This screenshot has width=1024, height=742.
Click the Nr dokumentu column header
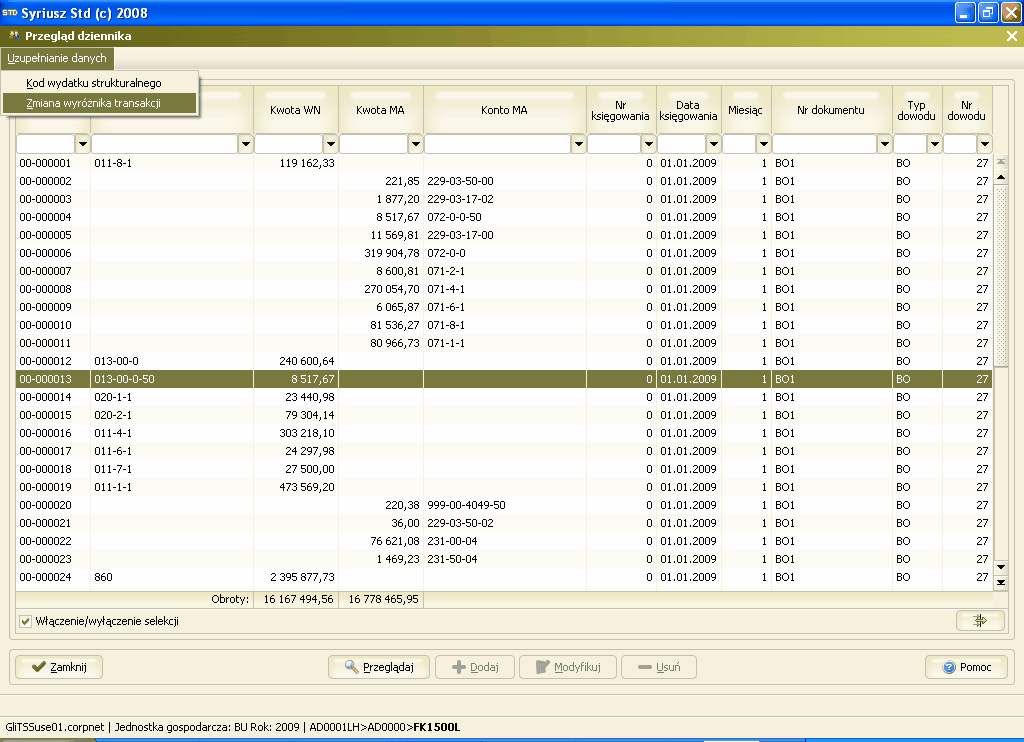coord(831,110)
